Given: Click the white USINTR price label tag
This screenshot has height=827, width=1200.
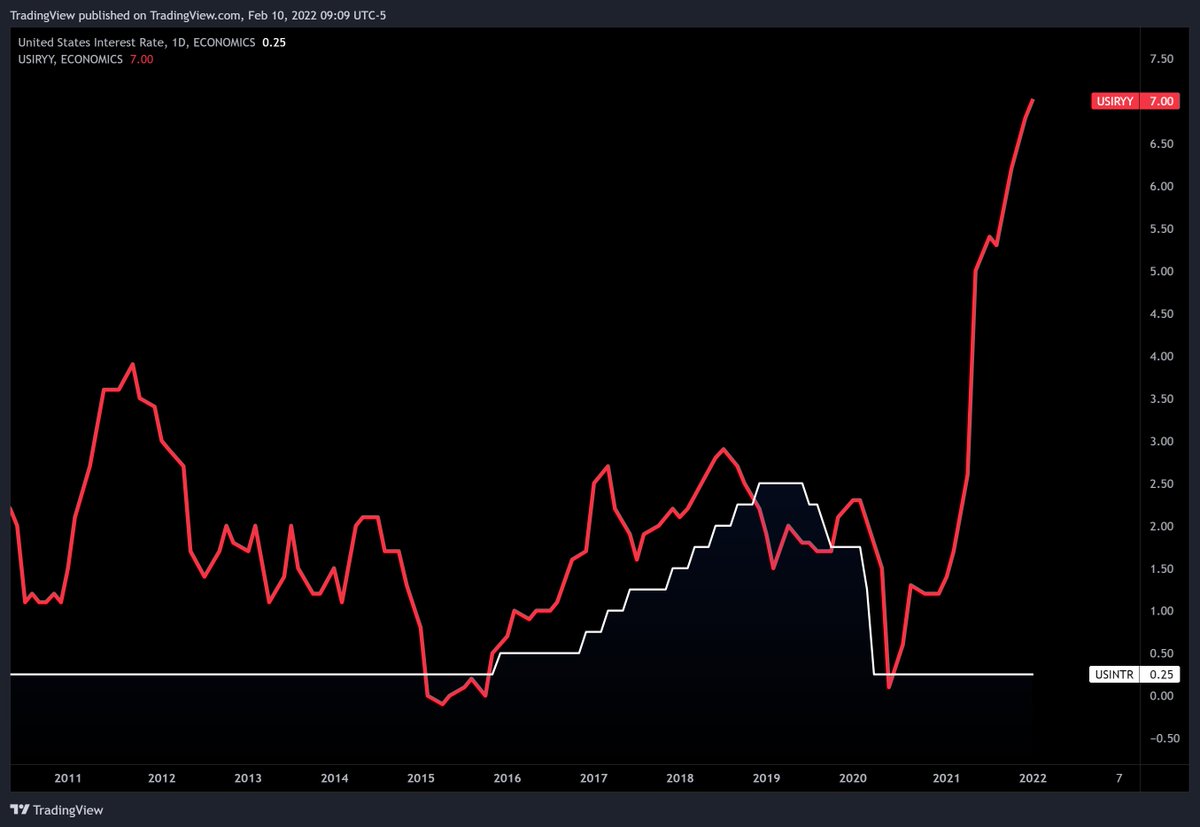Looking at the screenshot, I should click(x=1136, y=674).
